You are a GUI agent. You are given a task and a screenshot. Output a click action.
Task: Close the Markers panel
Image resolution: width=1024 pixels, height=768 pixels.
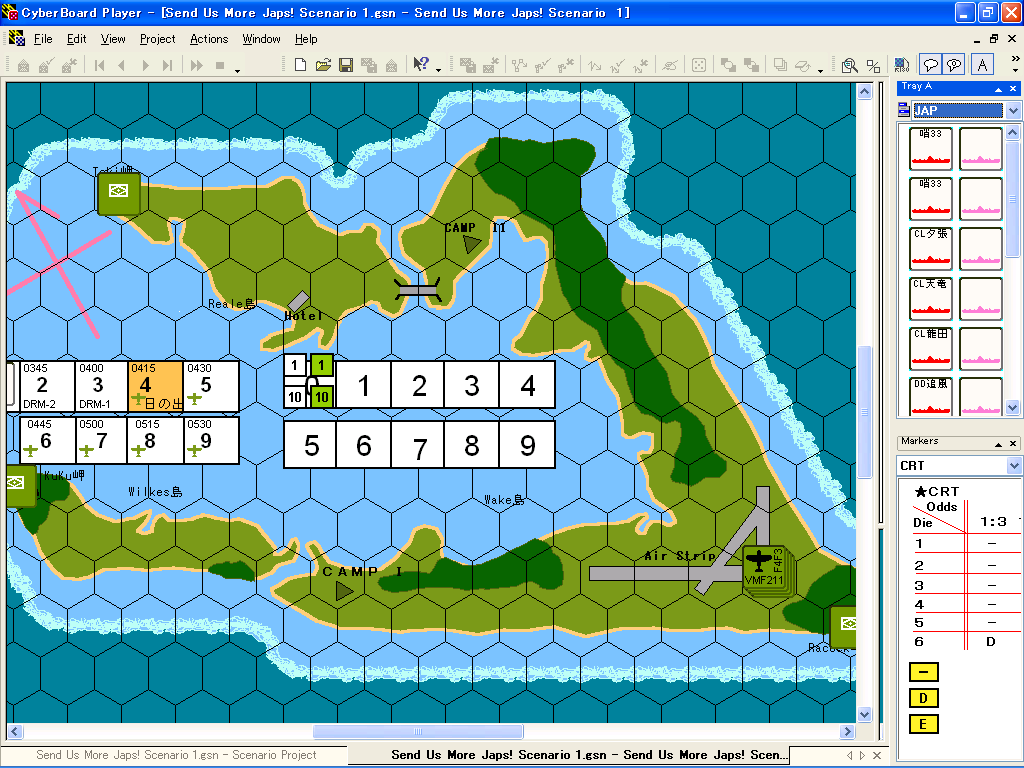[1013, 444]
